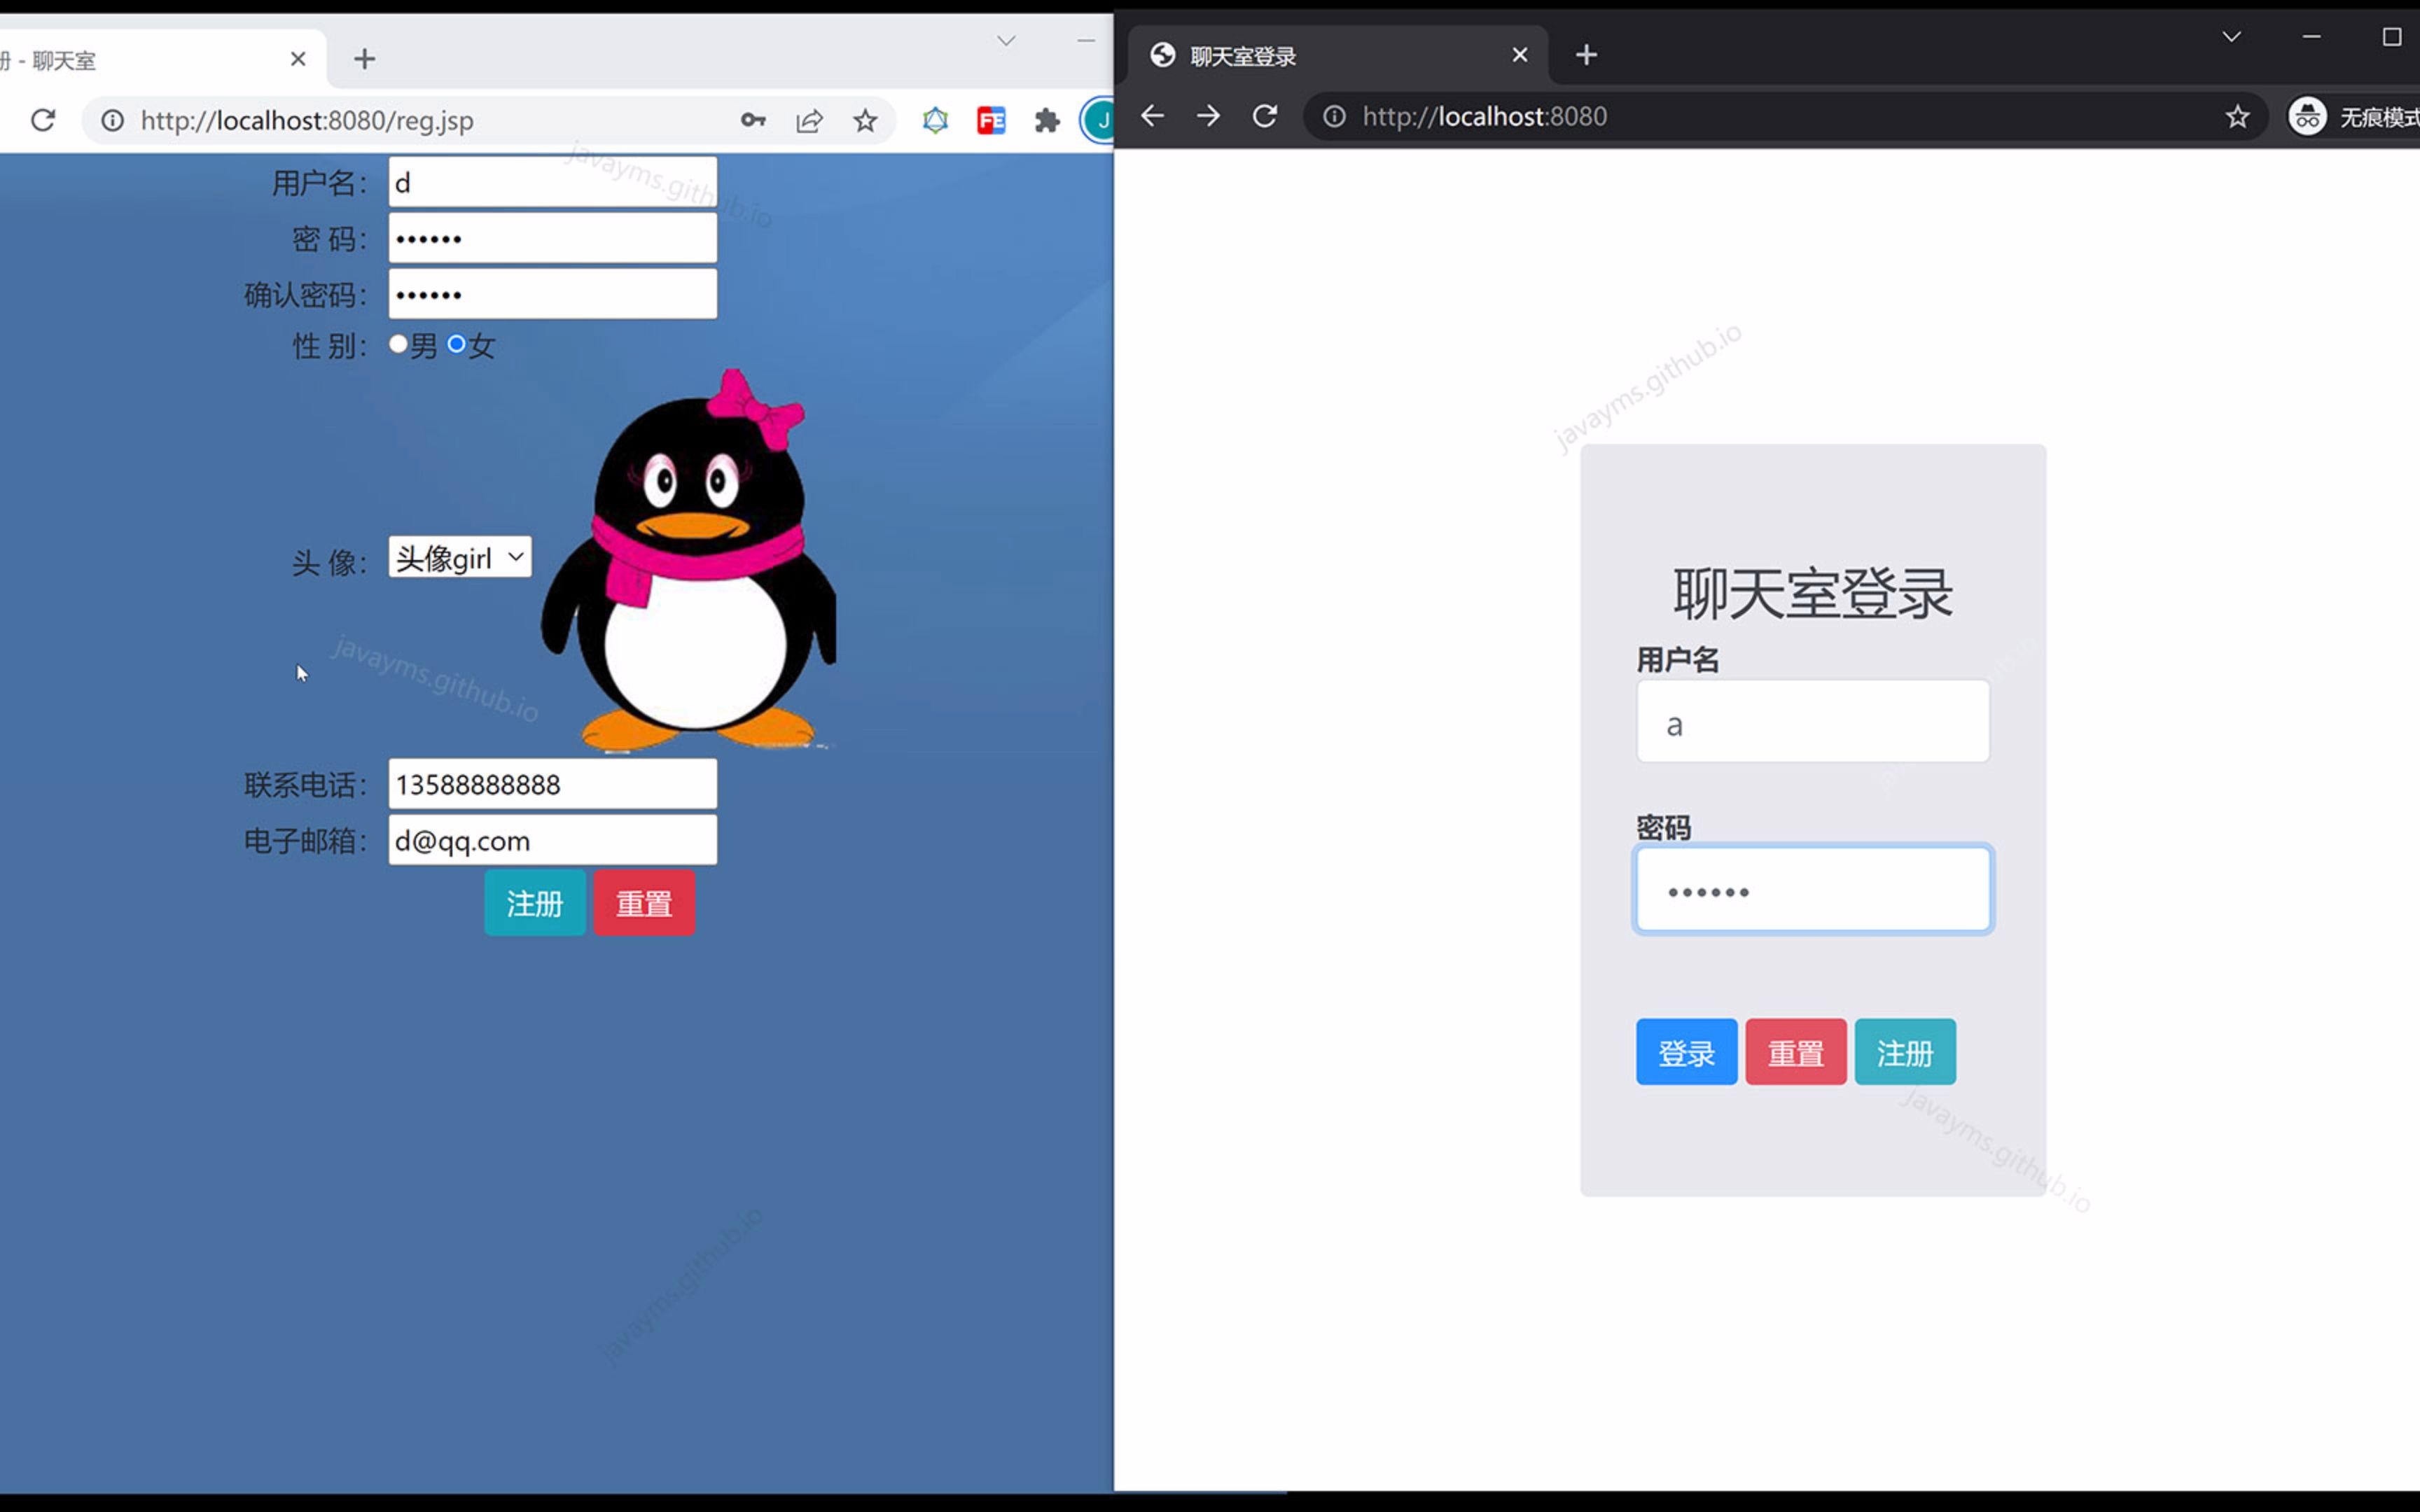The height and width of the screenshot is (1512, 2420).
Task: Click the red 重置 reset button
Action: [x=644, y=902]
